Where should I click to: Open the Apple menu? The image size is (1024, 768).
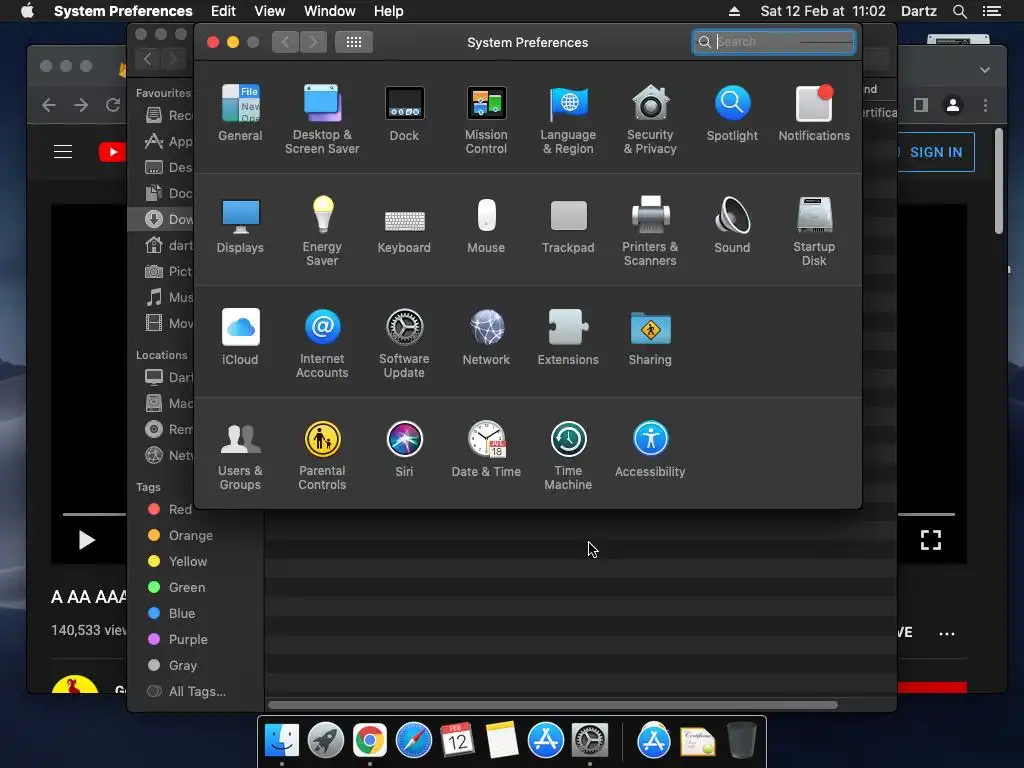27,11
